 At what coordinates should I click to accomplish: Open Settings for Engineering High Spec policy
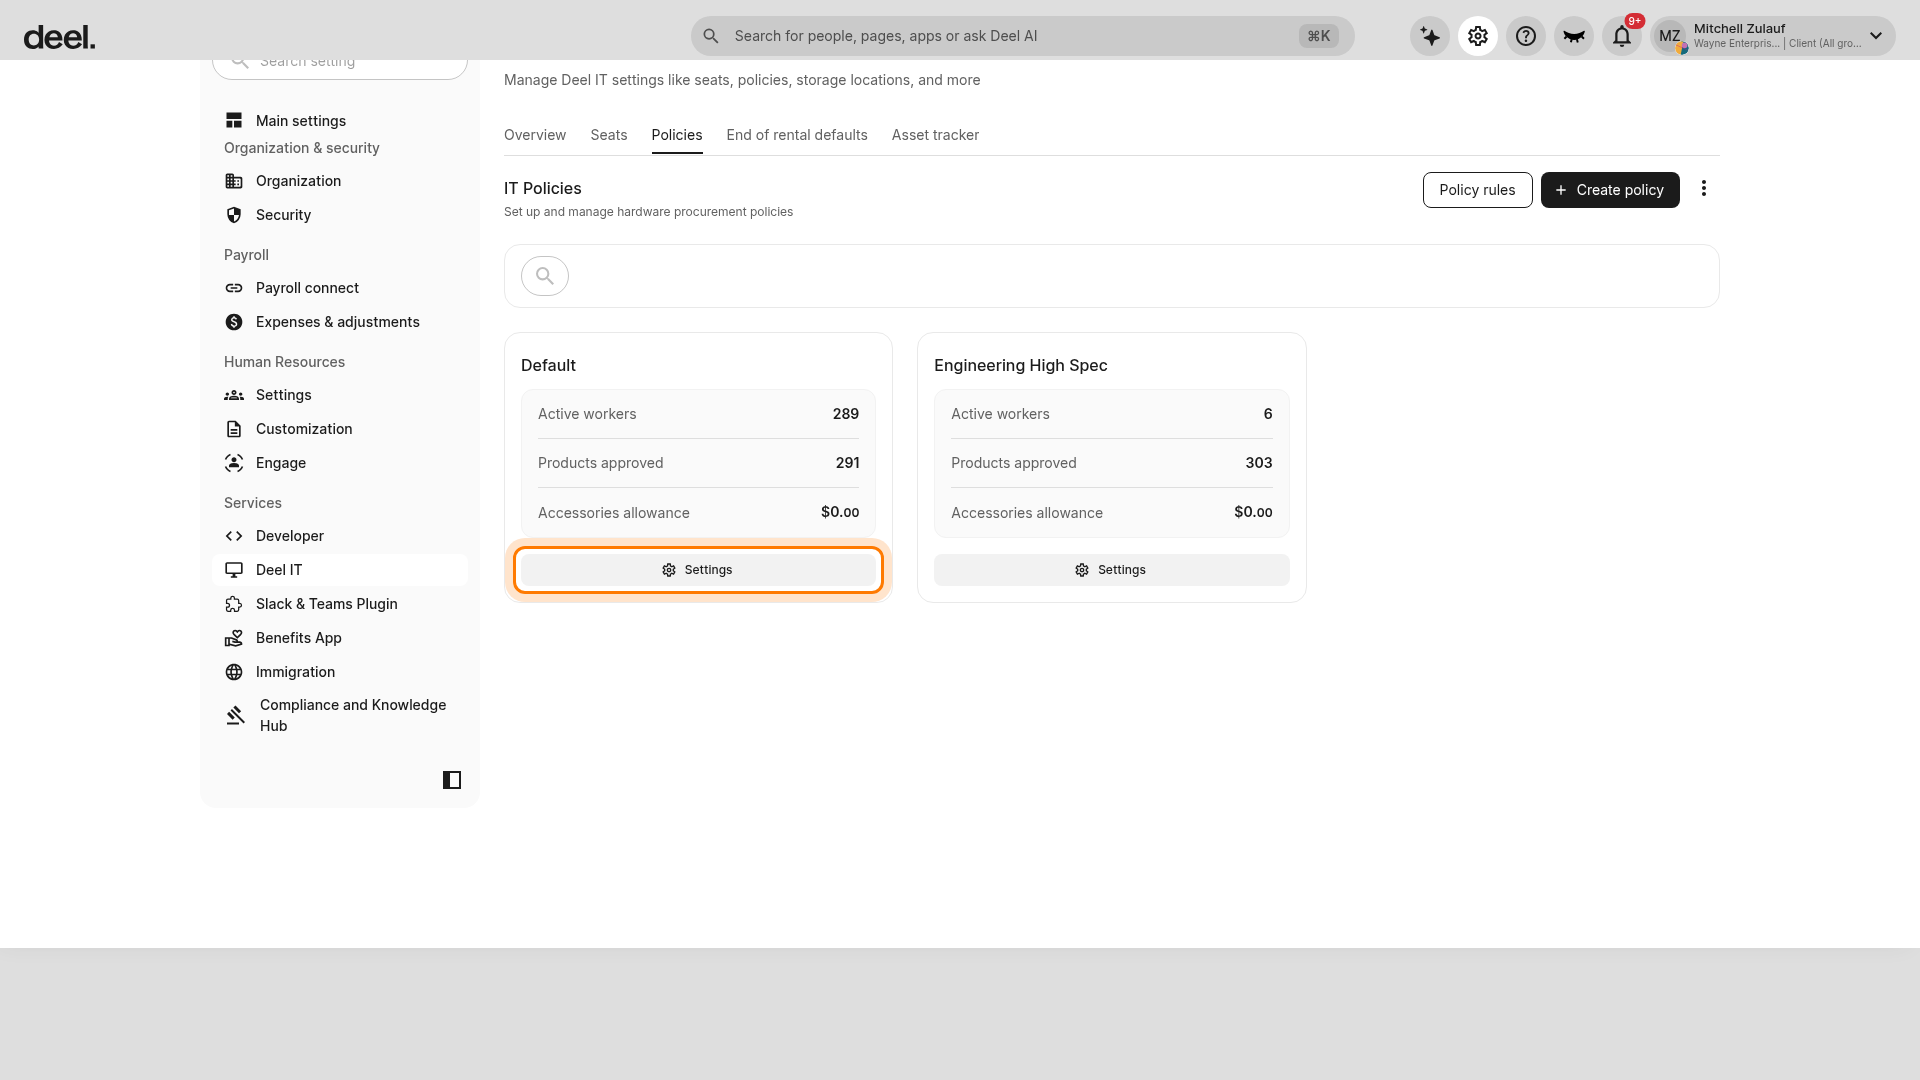pos(1112,570)
